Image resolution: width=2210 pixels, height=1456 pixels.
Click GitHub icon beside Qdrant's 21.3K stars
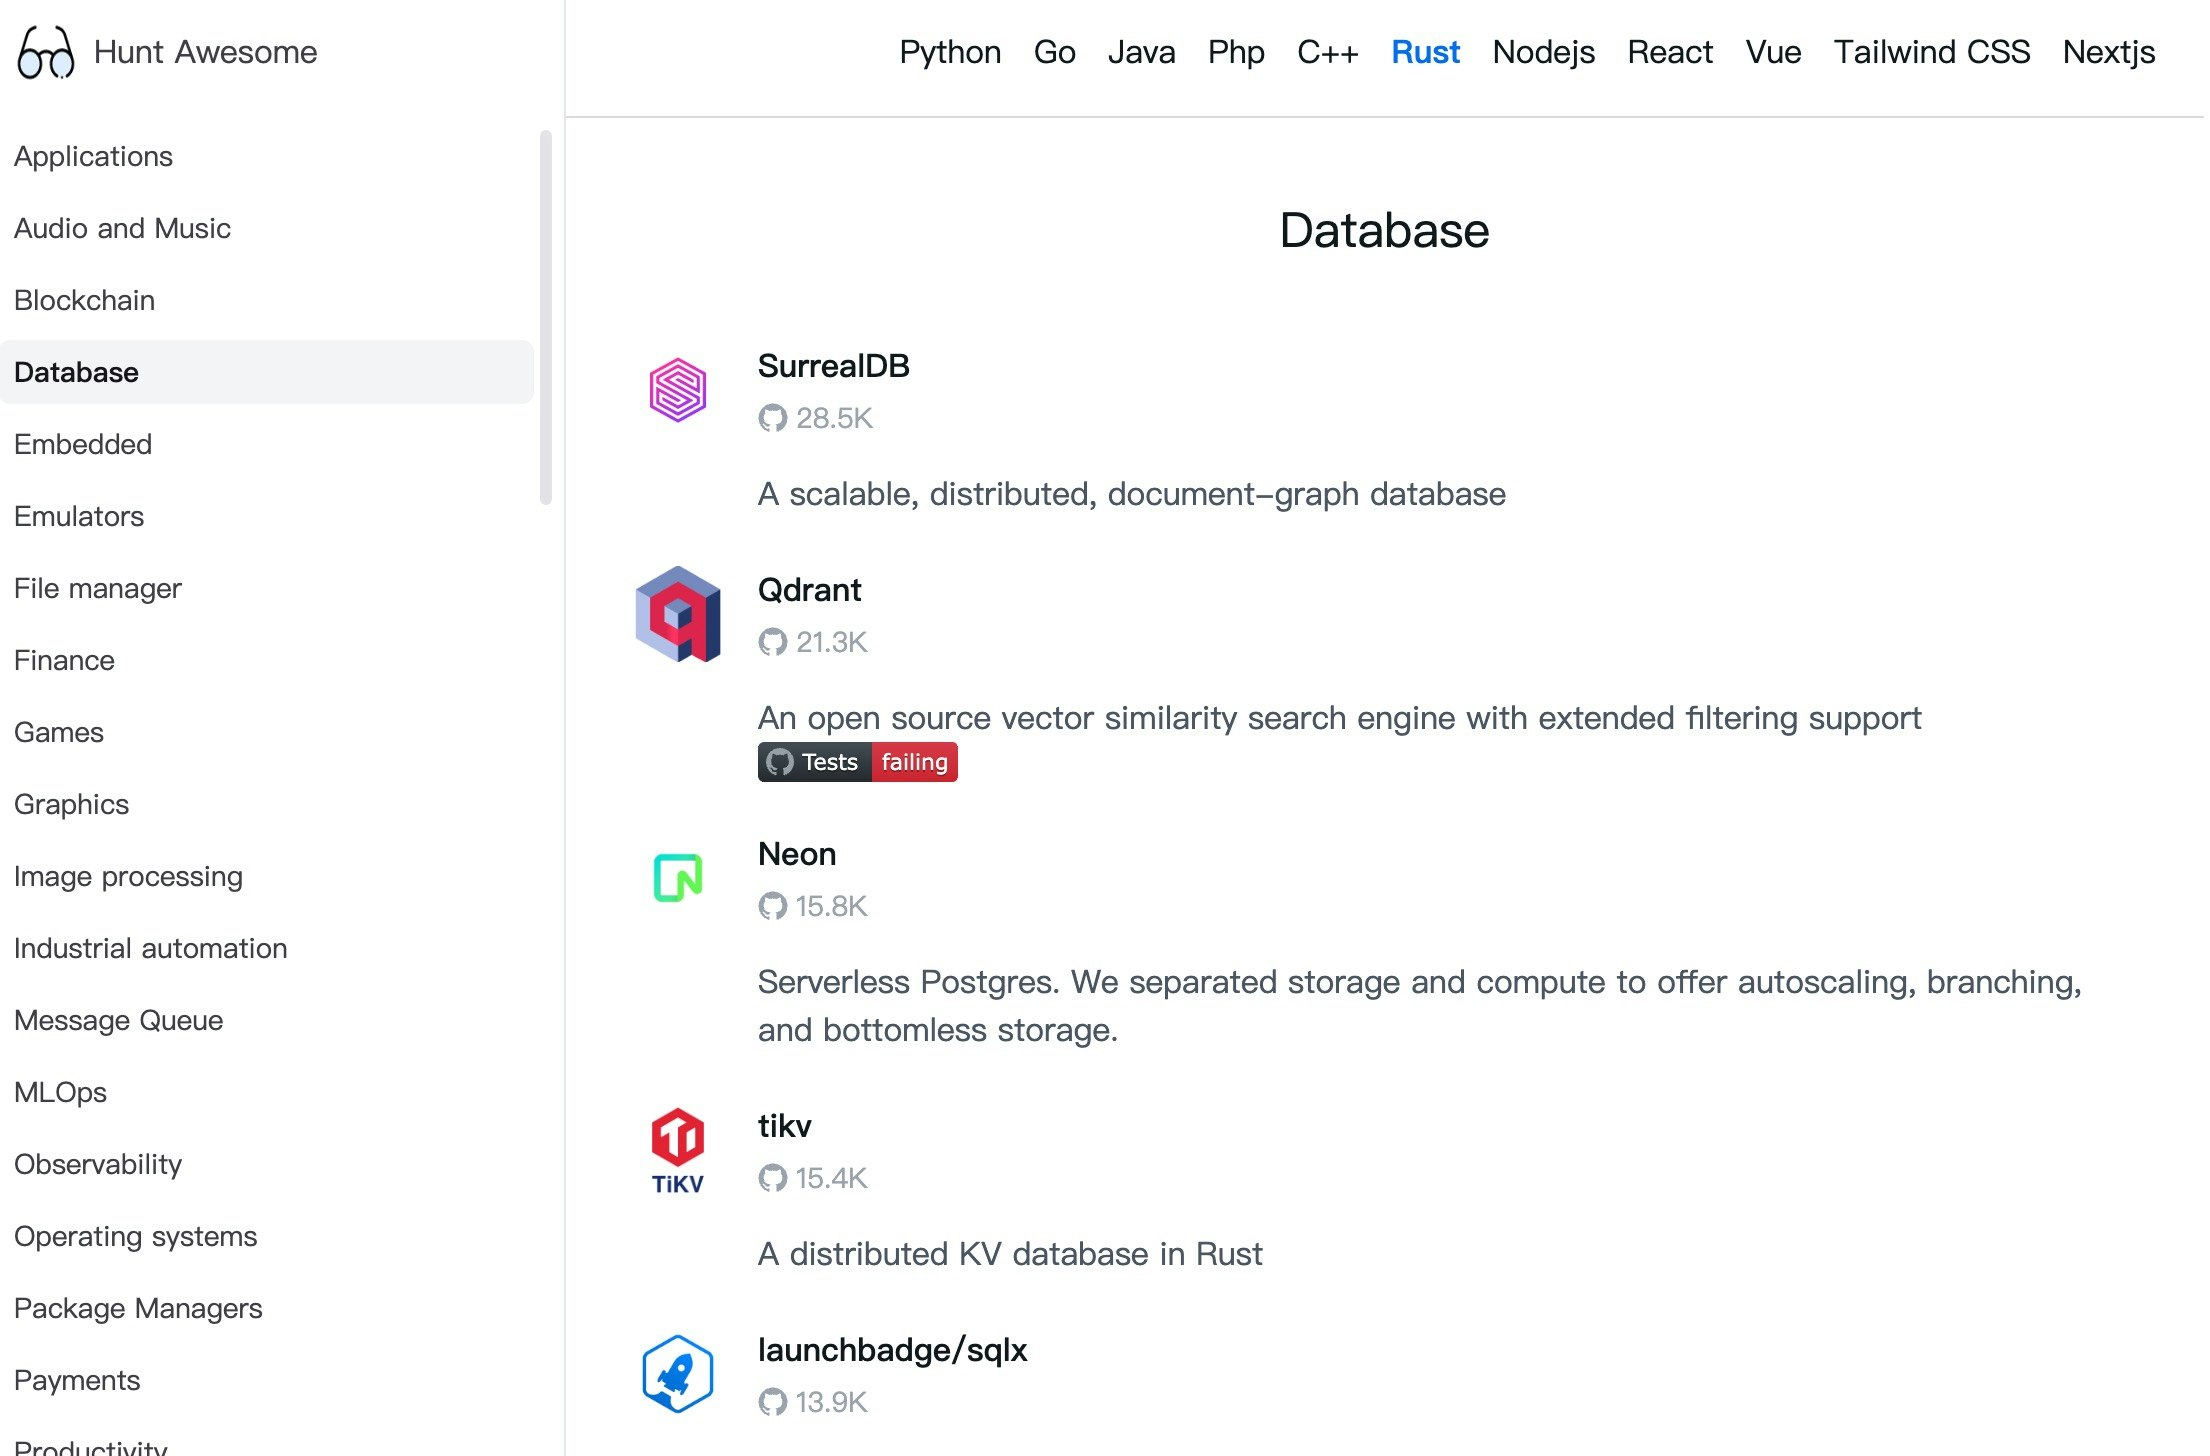pos(772,642)
